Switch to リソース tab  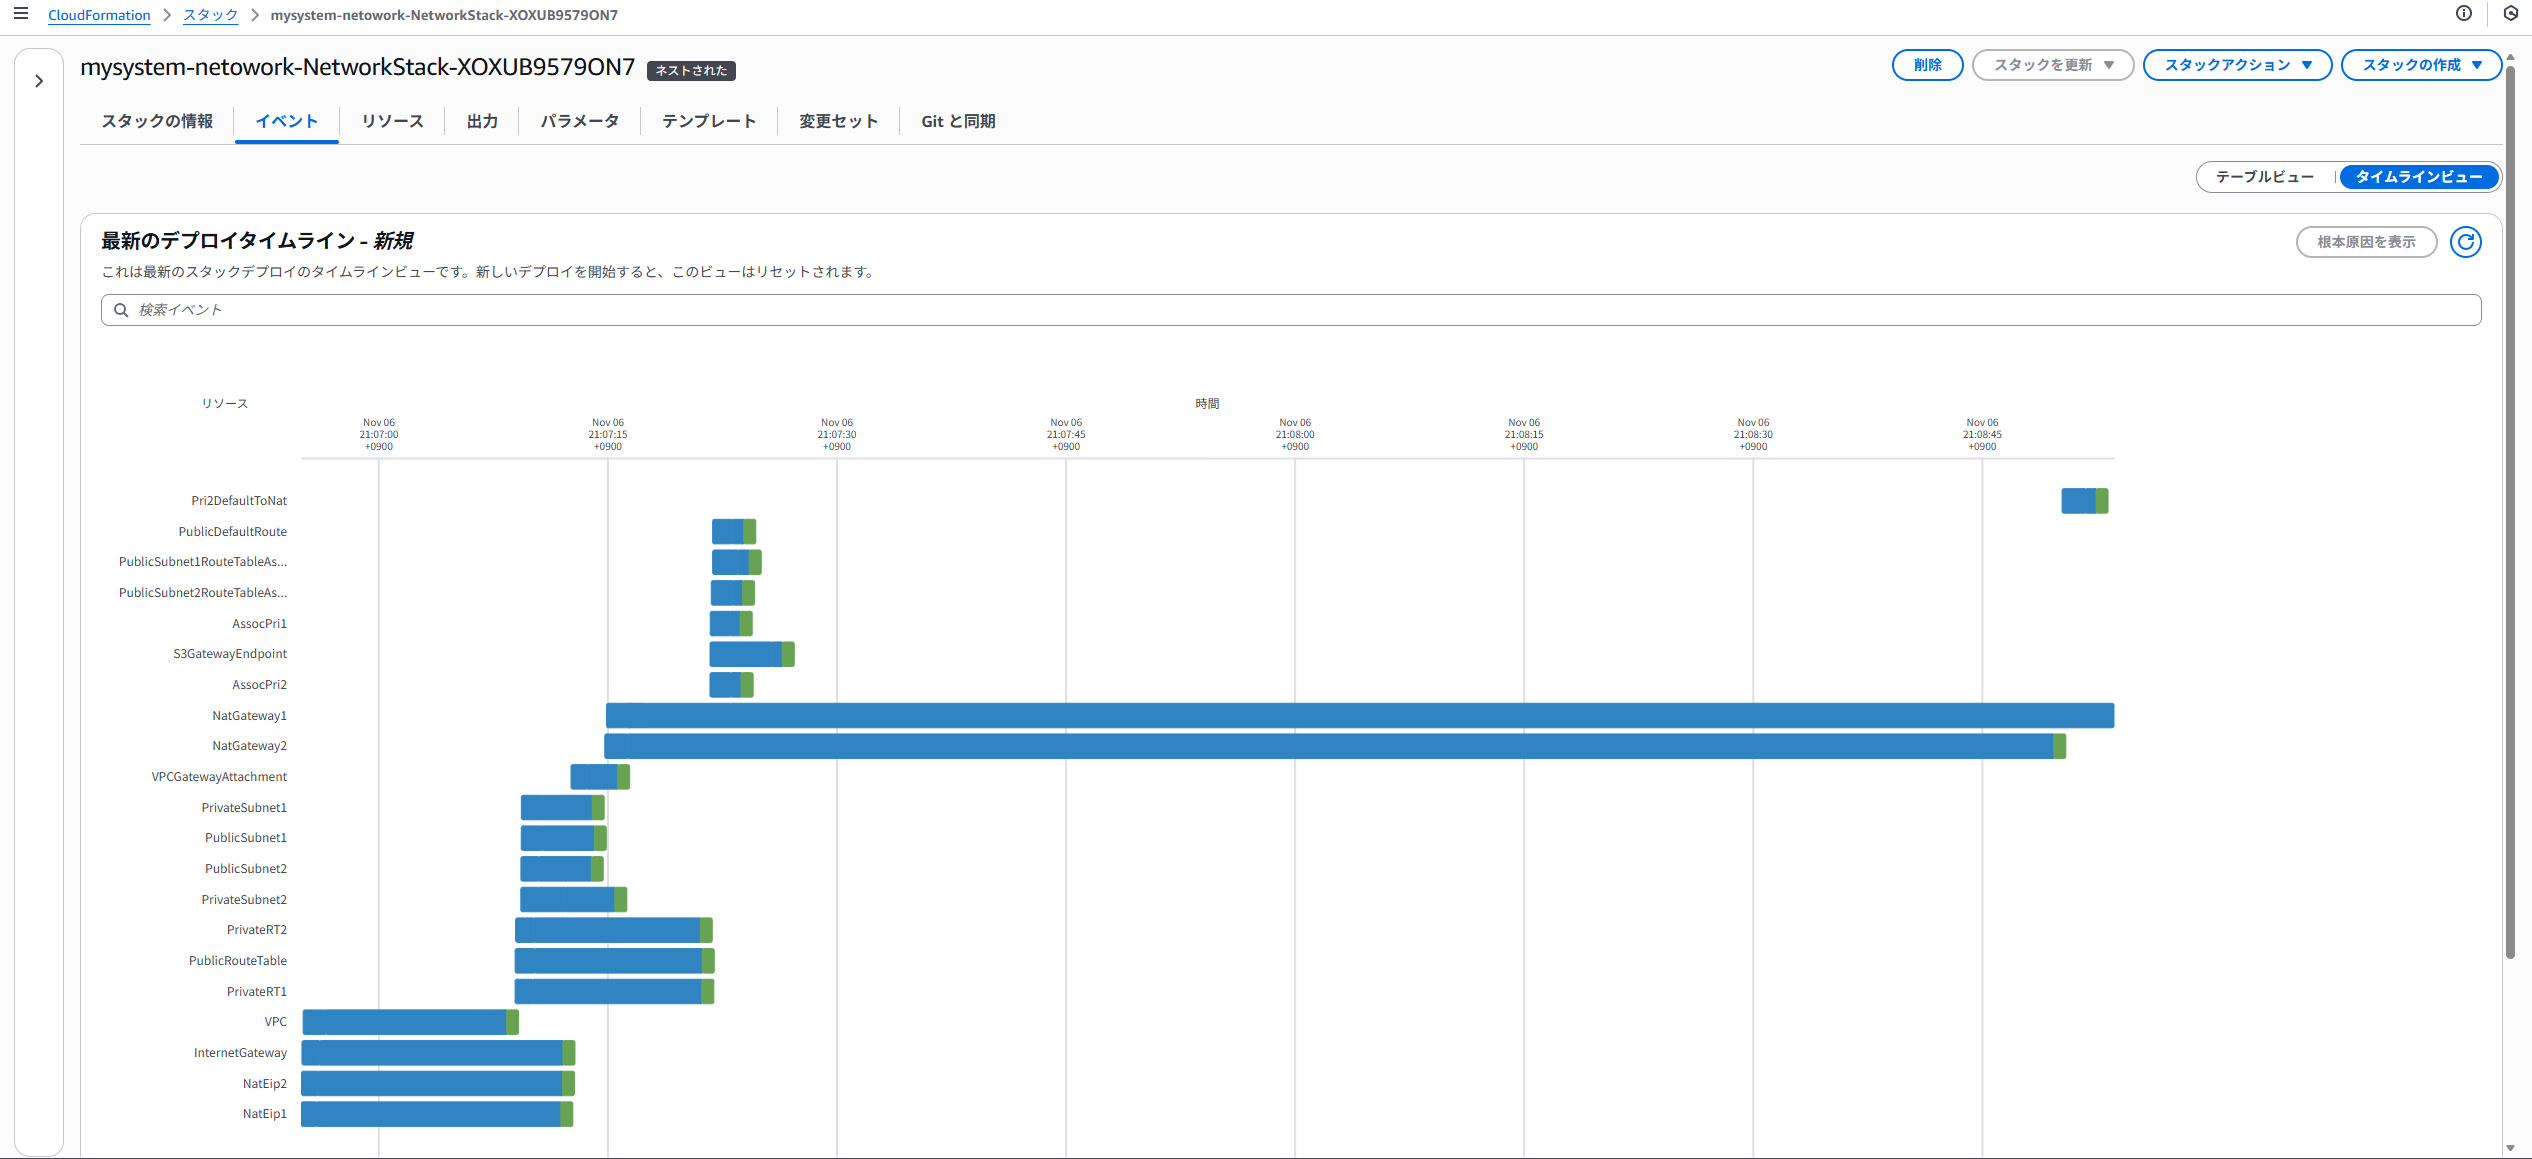pyautogui.click(x=392, y=121)
